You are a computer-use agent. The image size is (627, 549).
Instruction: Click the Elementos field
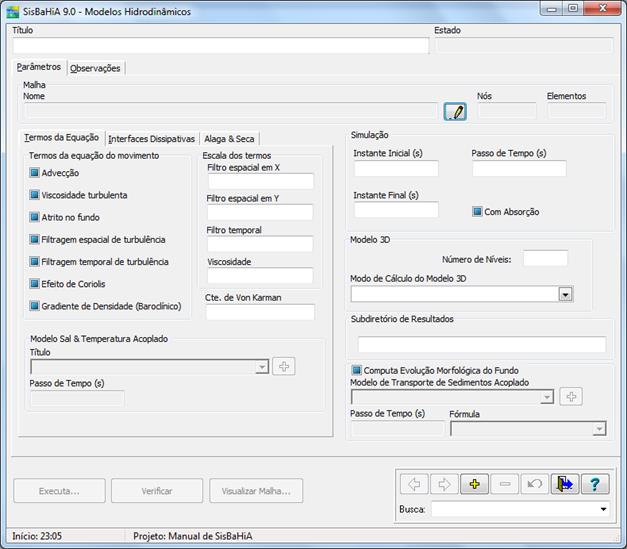[577, 111]
